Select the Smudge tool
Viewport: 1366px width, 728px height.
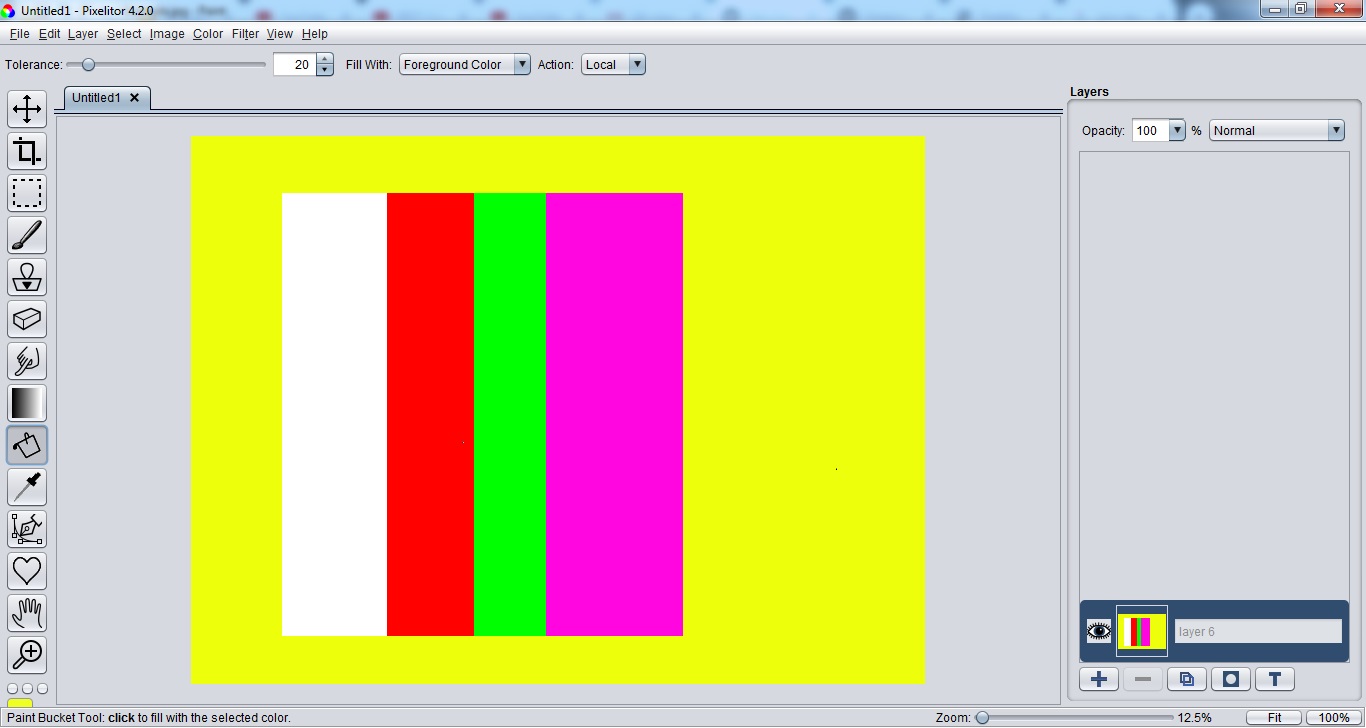pos(27,361)
